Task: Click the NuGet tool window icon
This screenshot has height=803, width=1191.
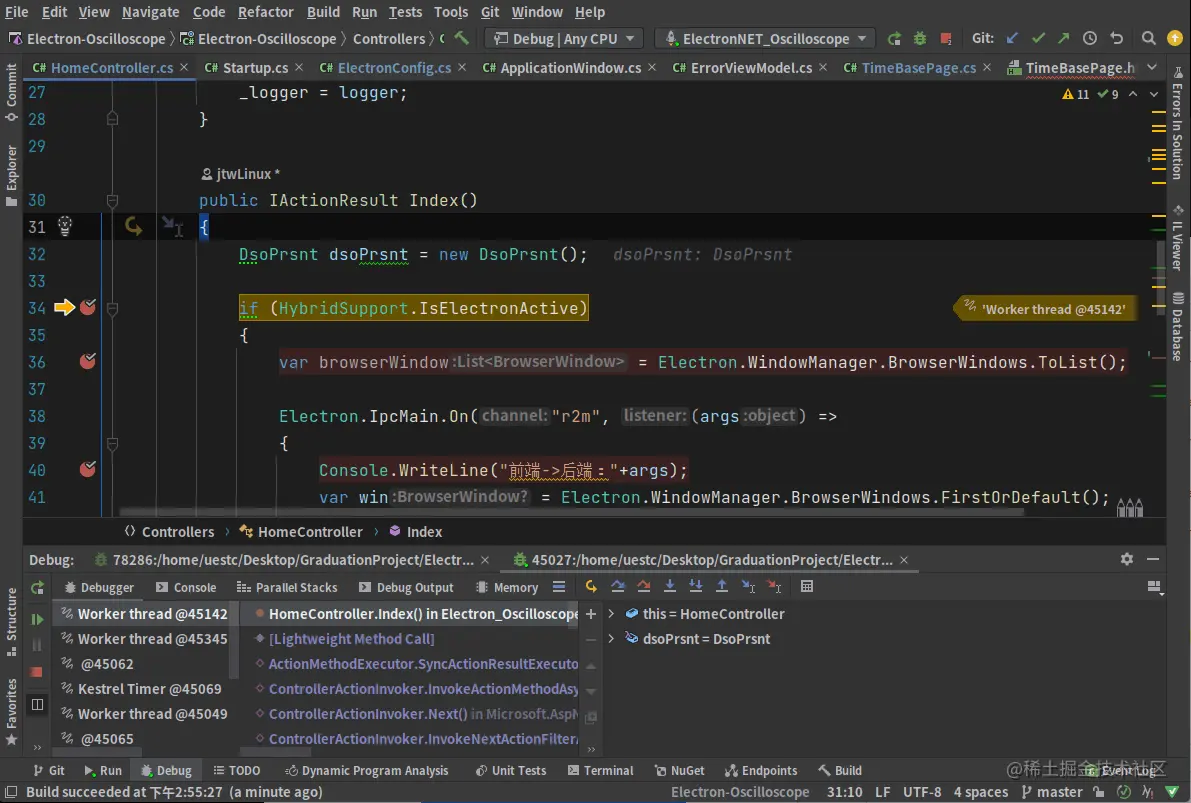Action: (x=680, y=770)
